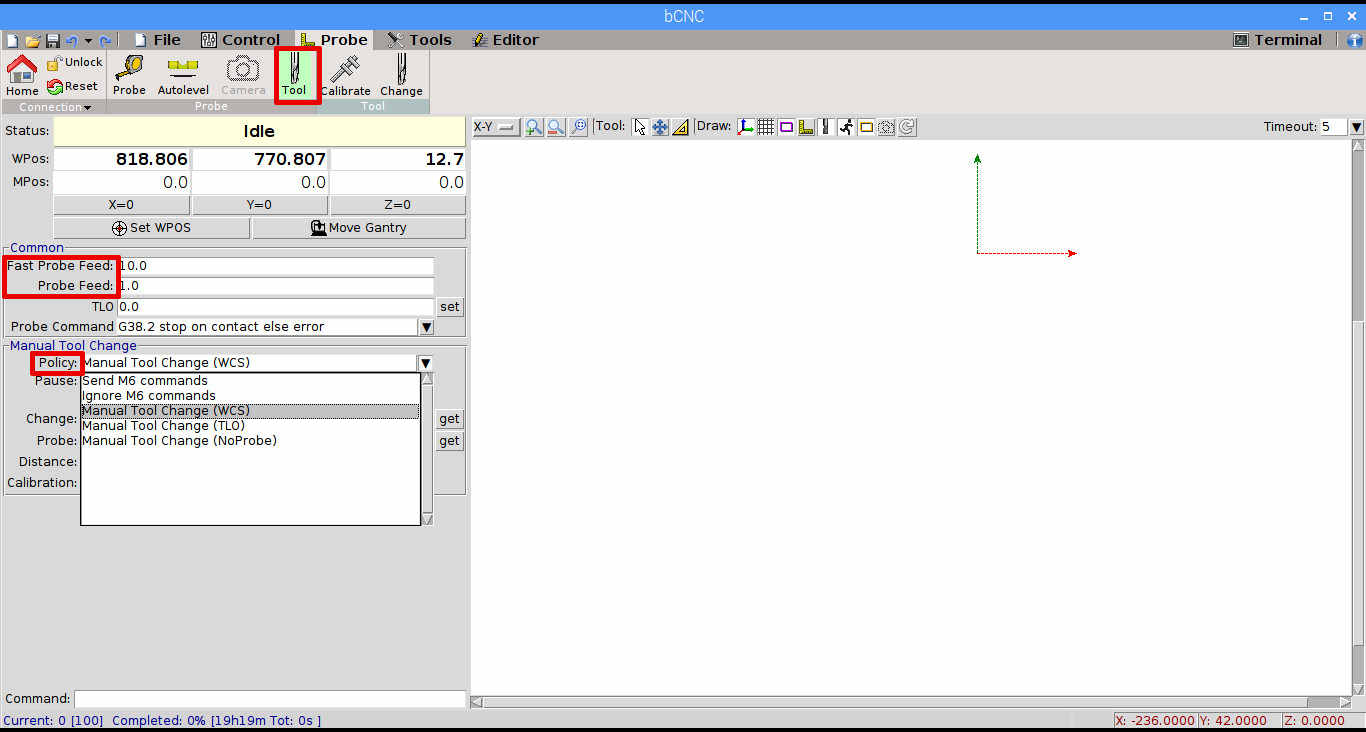
Task: Collapse the Policy dropdown arrow
Action: [425, 363]
